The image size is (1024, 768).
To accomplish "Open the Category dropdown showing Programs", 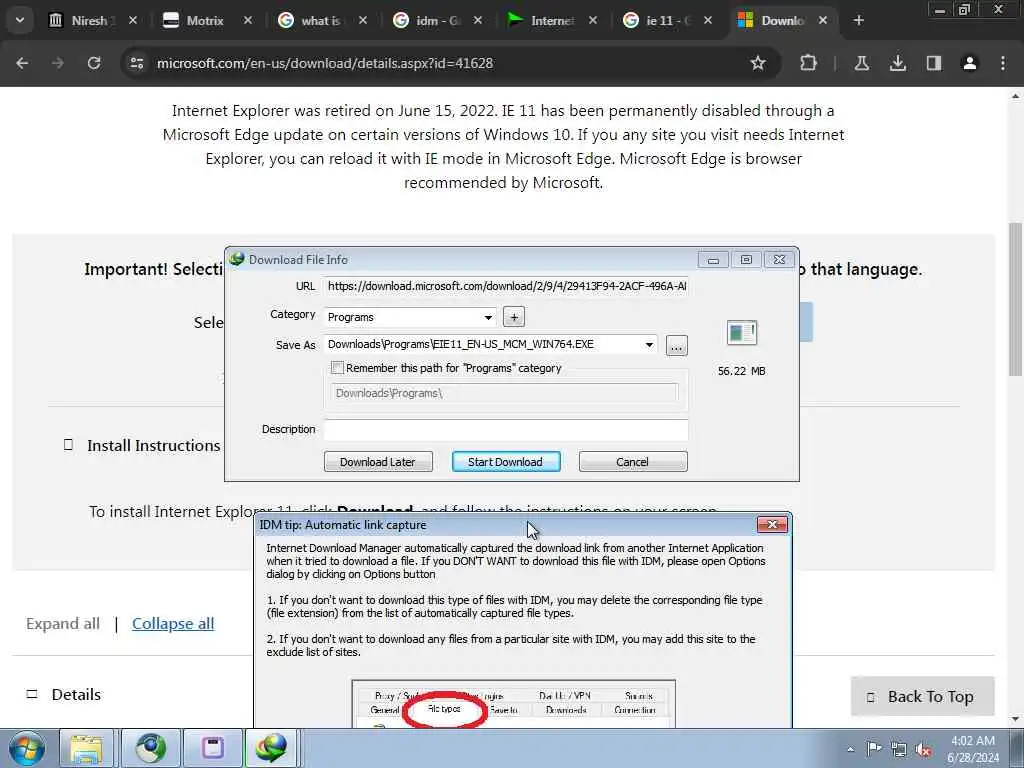I will pyautogui.click(x=410, y=317).
